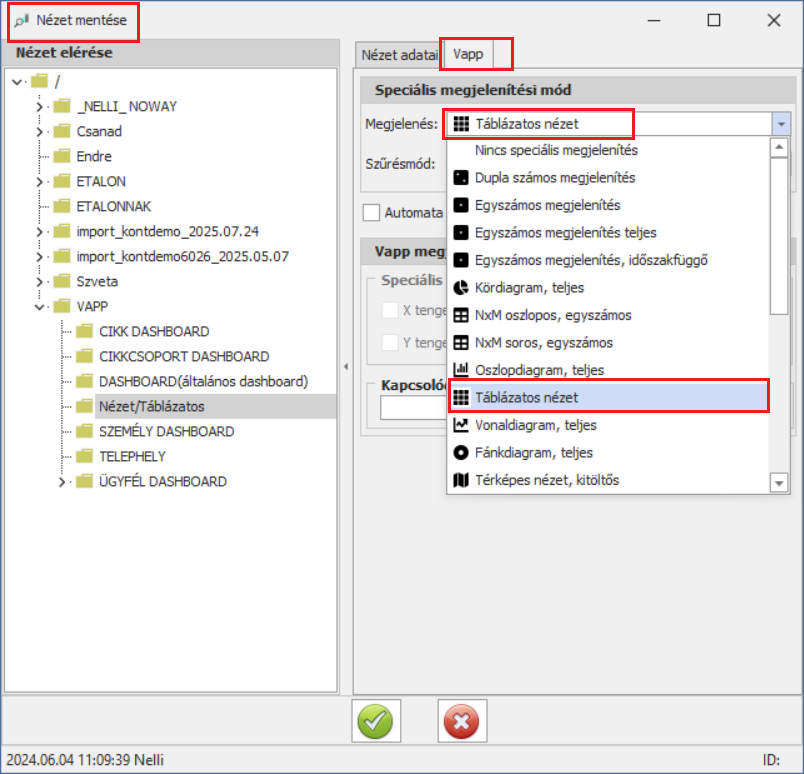804x774 pixels.
Task: Click the red X cancel button
Action: [461, 720]
